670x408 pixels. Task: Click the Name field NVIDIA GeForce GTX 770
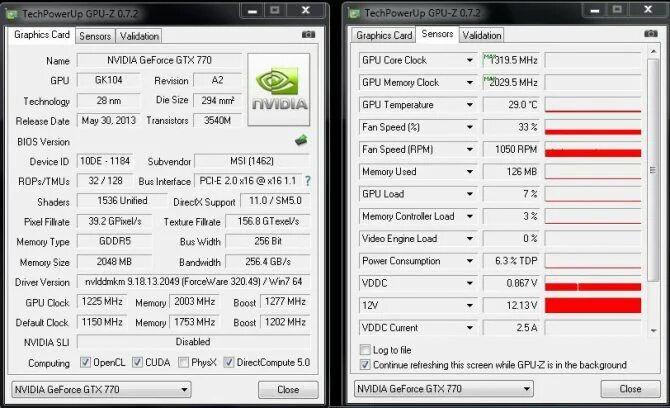pyautogui.click(x=159, y=60)
